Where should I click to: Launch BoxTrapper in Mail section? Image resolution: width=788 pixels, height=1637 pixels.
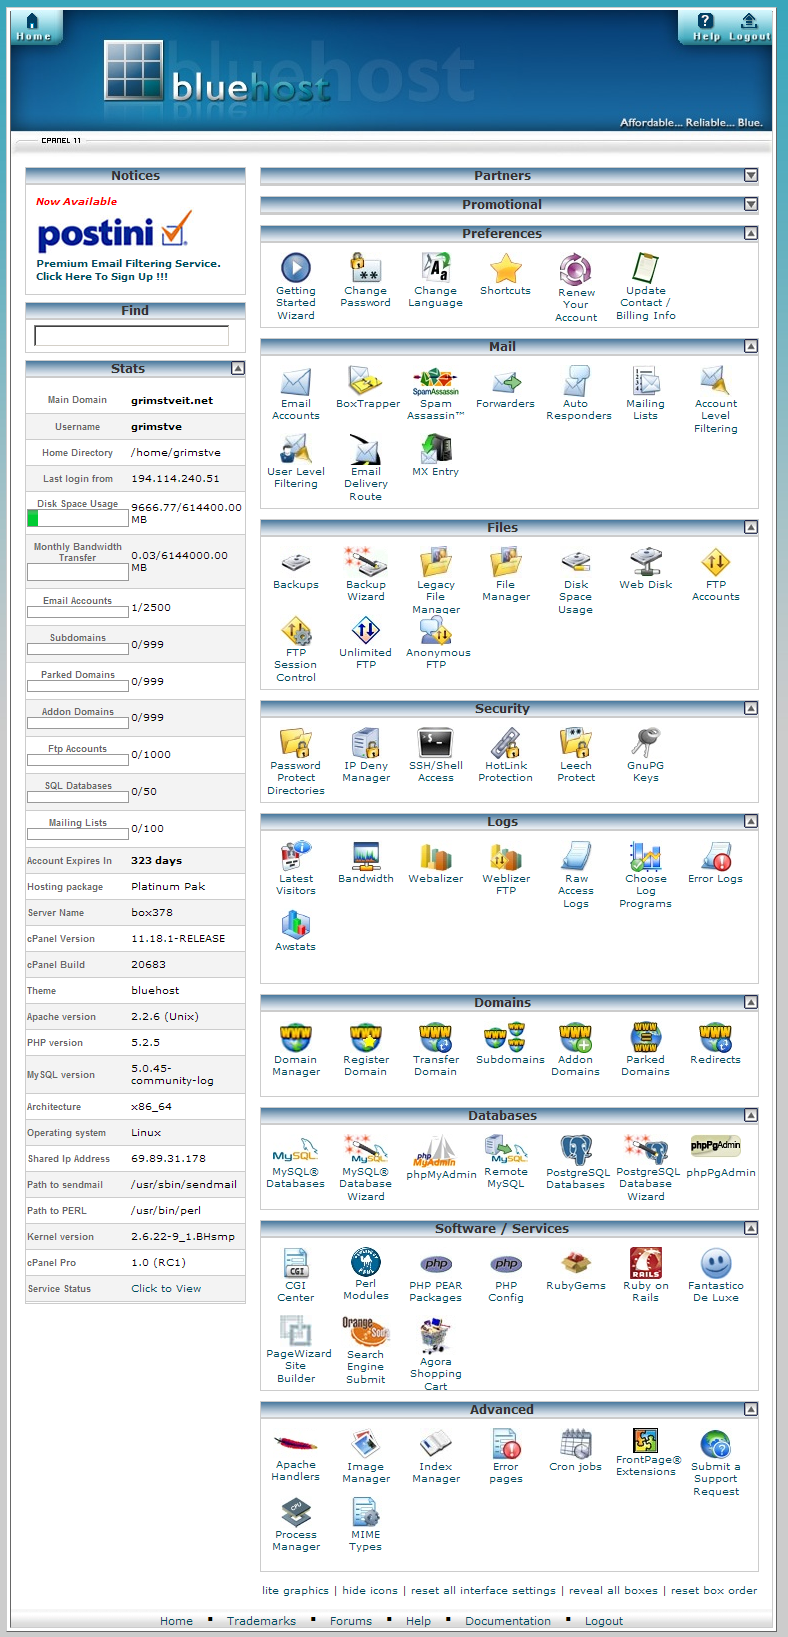tap(367, 388)
